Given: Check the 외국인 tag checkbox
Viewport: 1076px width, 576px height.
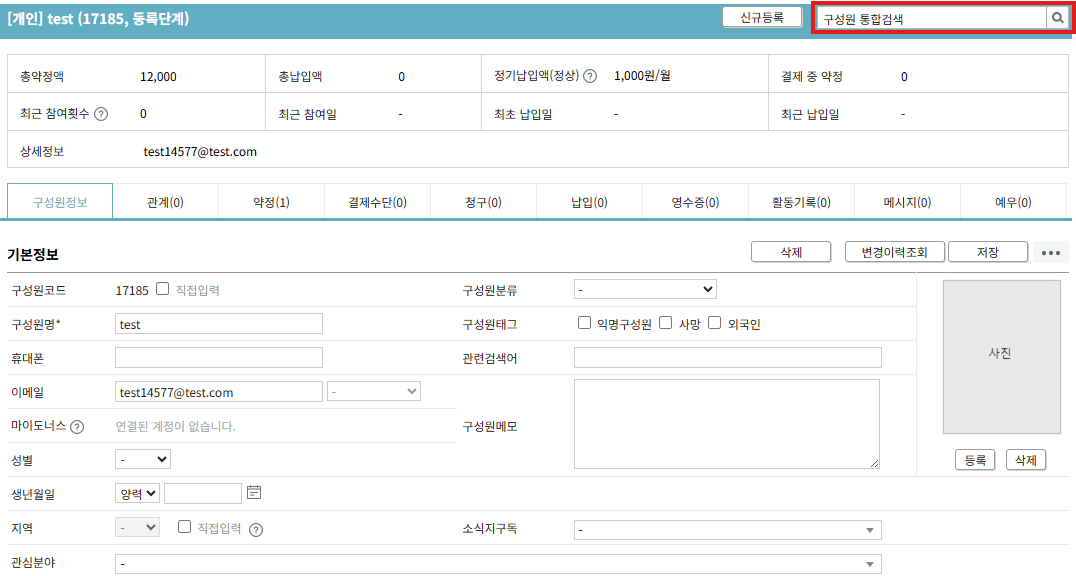Looking at the screenshot, I should (x=714, y=323).
